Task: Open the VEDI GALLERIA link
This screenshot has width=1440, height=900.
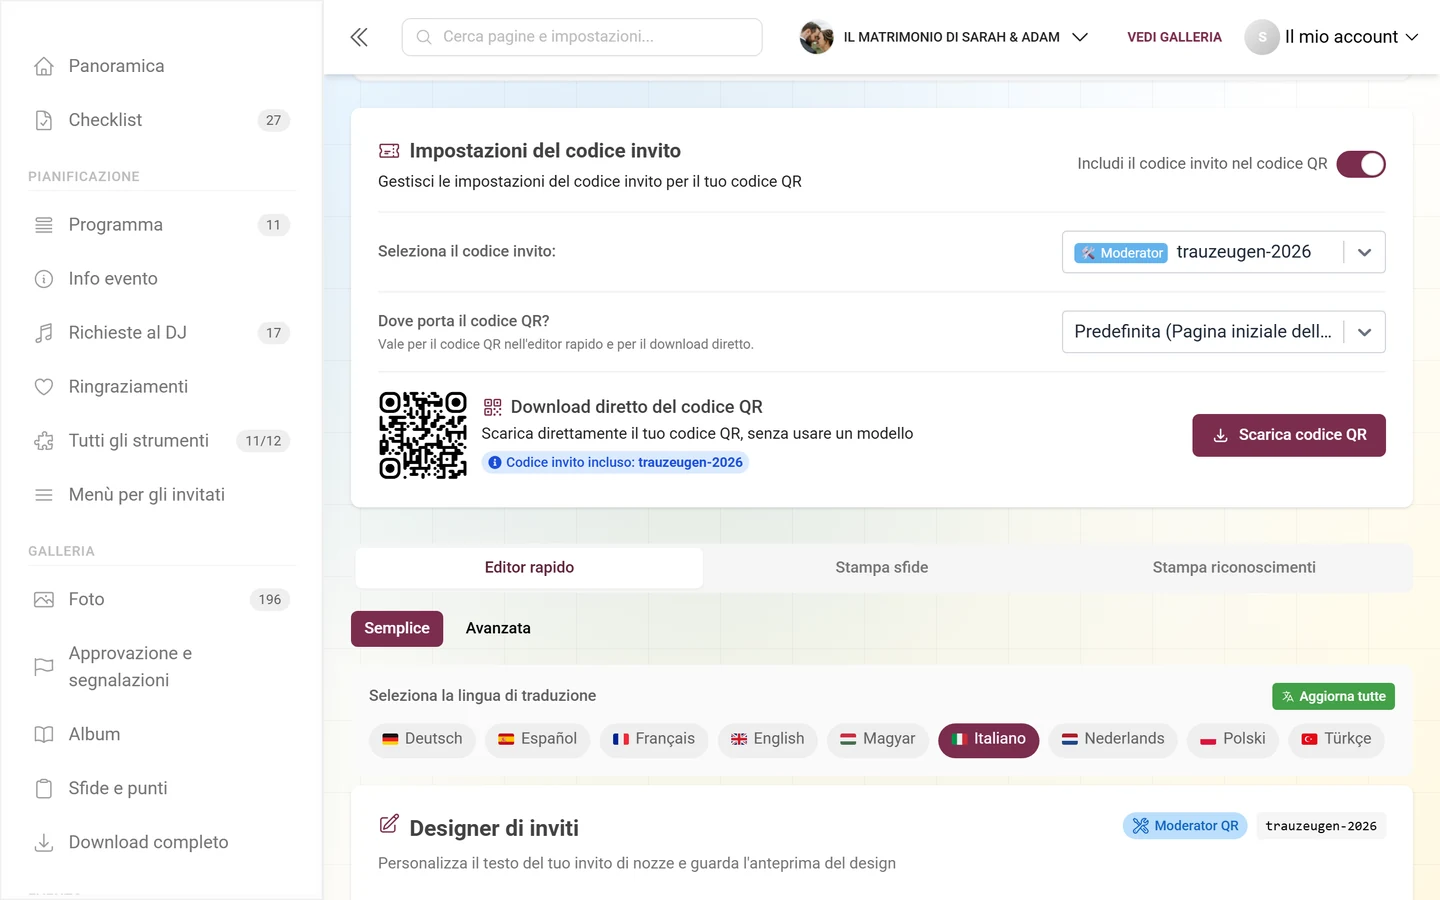Action: click(1174, 37)
